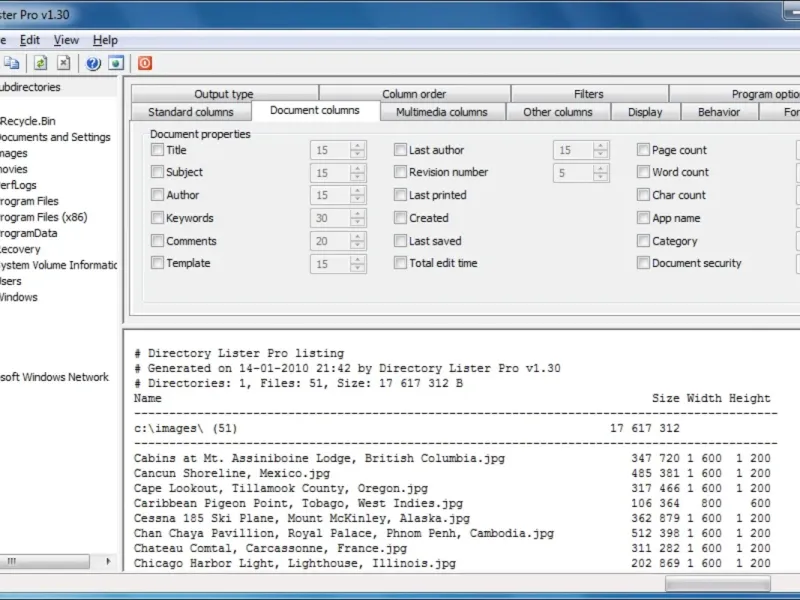
Task: Tick the Last printed checkbox
Action: pyautogui.click(x=401, y=194)
